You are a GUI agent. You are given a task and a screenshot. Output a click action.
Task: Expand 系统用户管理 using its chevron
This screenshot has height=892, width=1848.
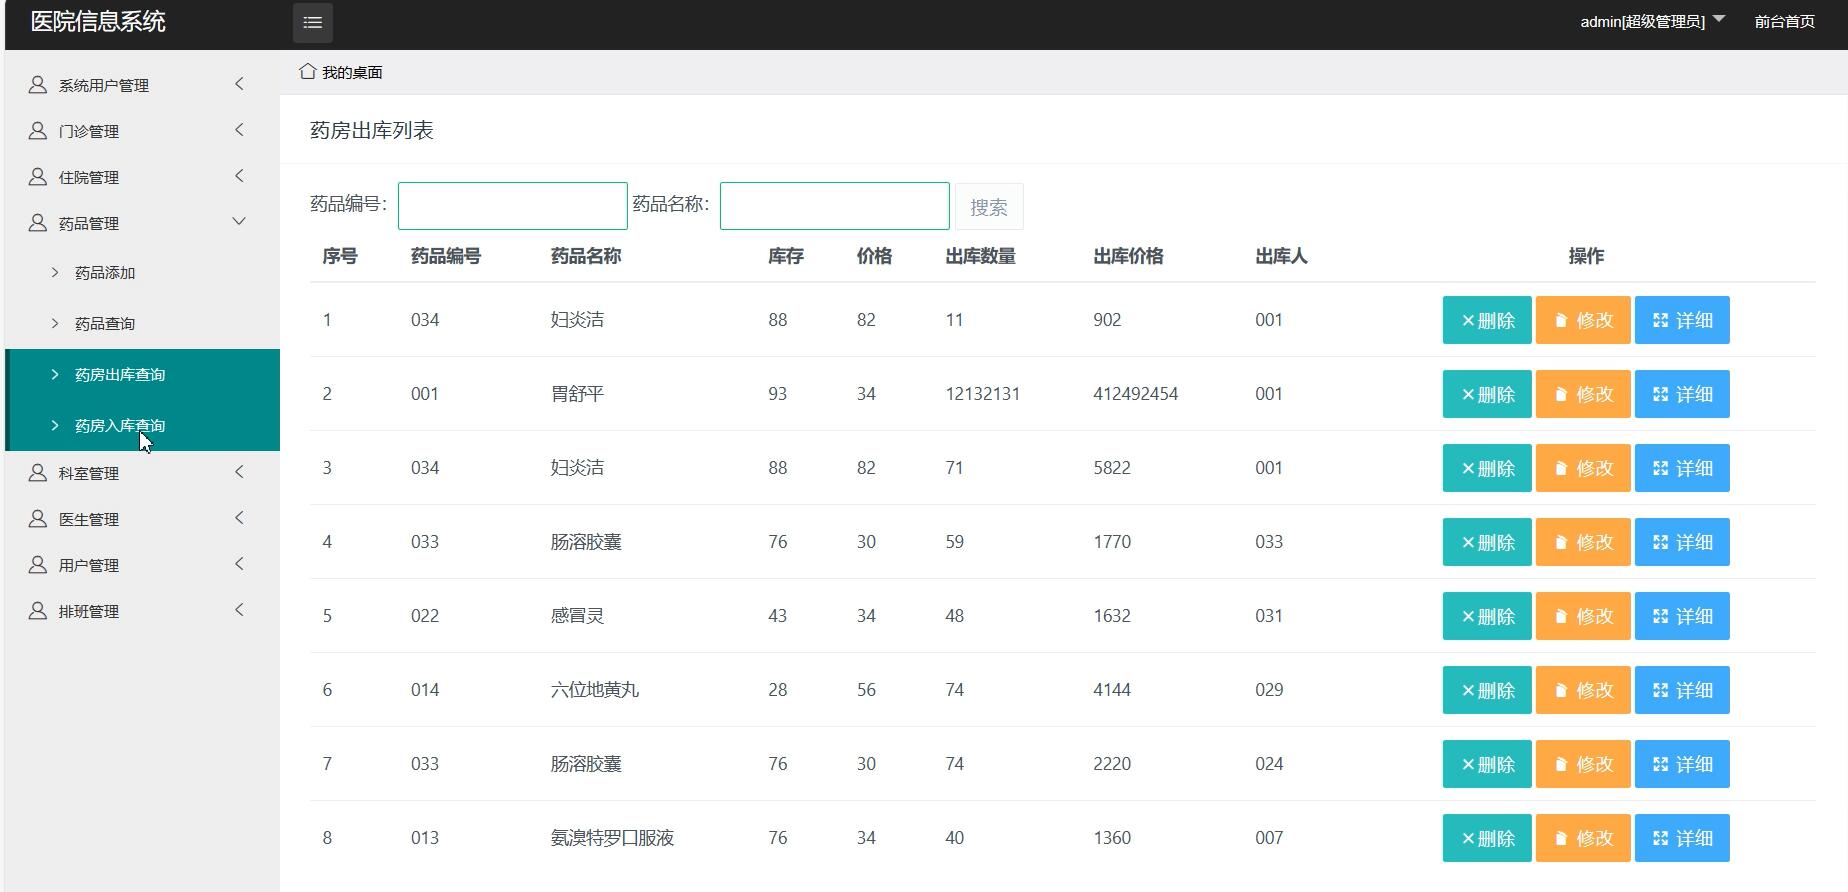point(239,84)
